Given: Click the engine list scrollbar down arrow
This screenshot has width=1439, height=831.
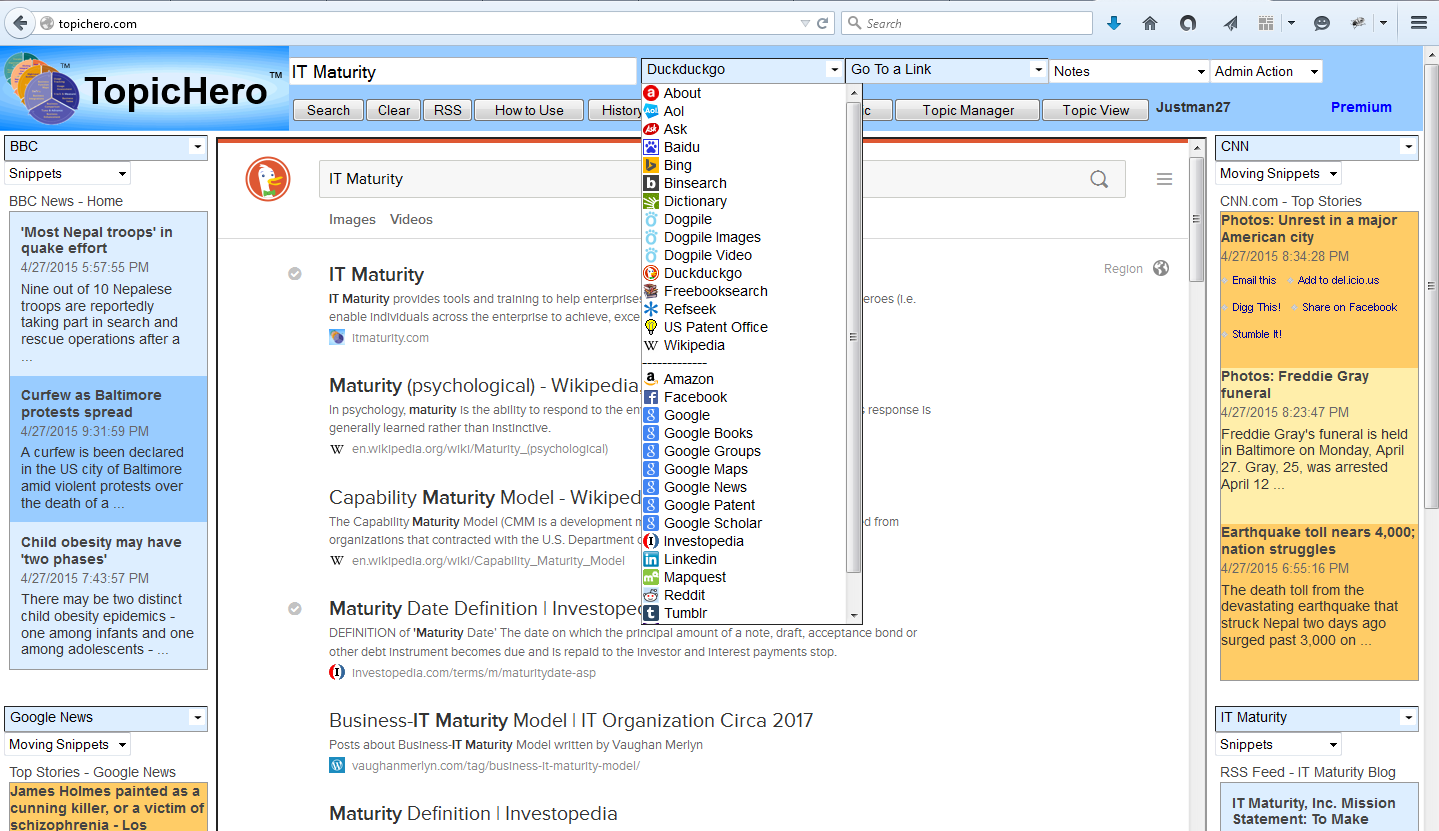Looking at the screenshot, I should 854,615.
